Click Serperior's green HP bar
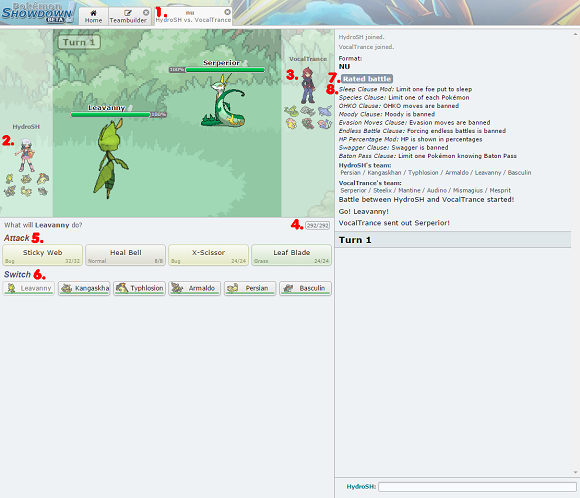The height and width of the screenshot is (498, 580). pos(225,70)
